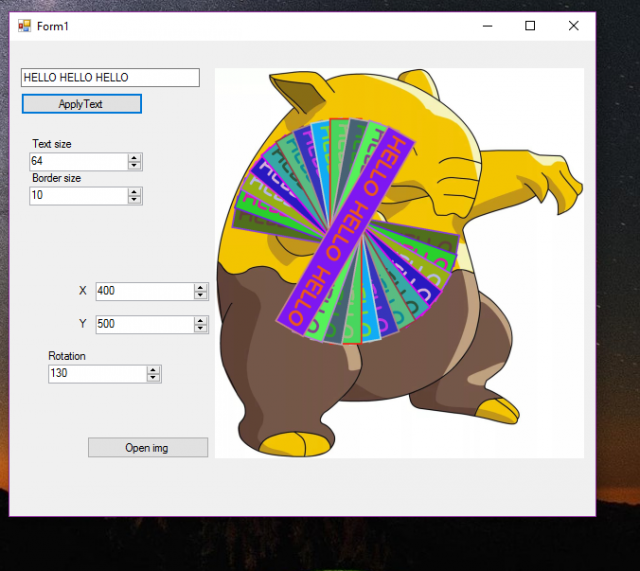Image resolution: width=640 pixels, height=571 pixels.
Task: Decrease Text size with down arrow
Action: [134, 165]
